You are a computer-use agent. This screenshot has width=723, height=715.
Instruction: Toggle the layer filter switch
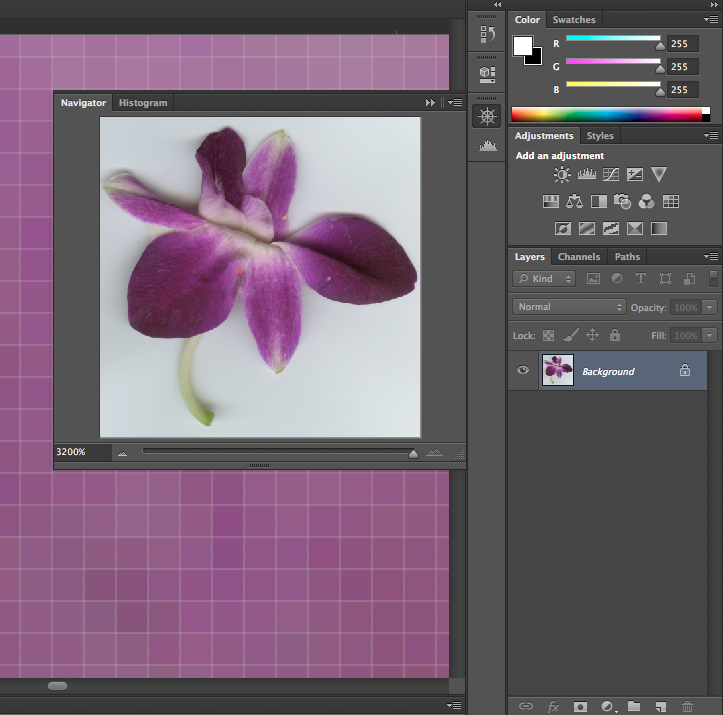click(x=713, y=279)
